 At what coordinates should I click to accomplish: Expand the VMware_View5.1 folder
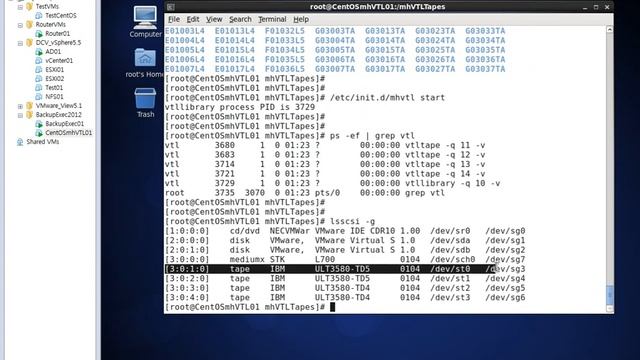pos(20,106)
